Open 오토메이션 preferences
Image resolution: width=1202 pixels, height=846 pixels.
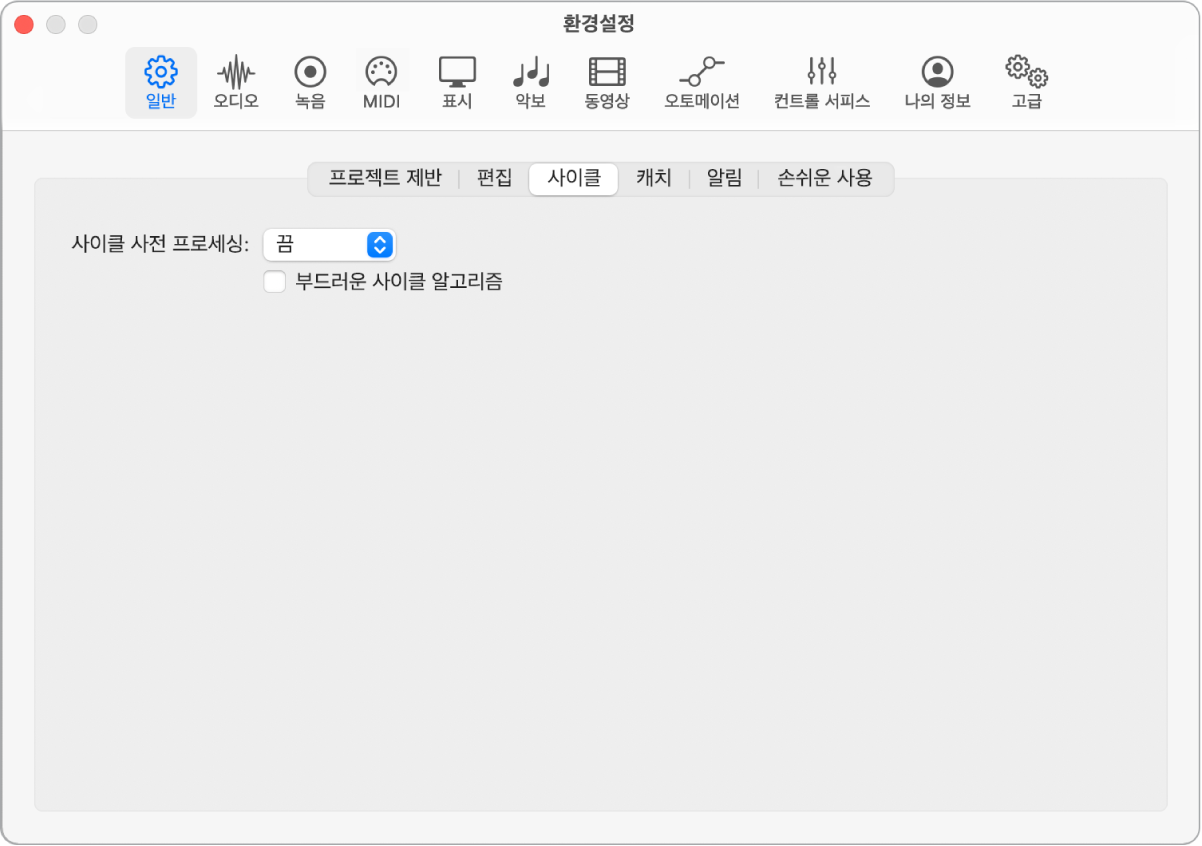click(x=702, y=80)
